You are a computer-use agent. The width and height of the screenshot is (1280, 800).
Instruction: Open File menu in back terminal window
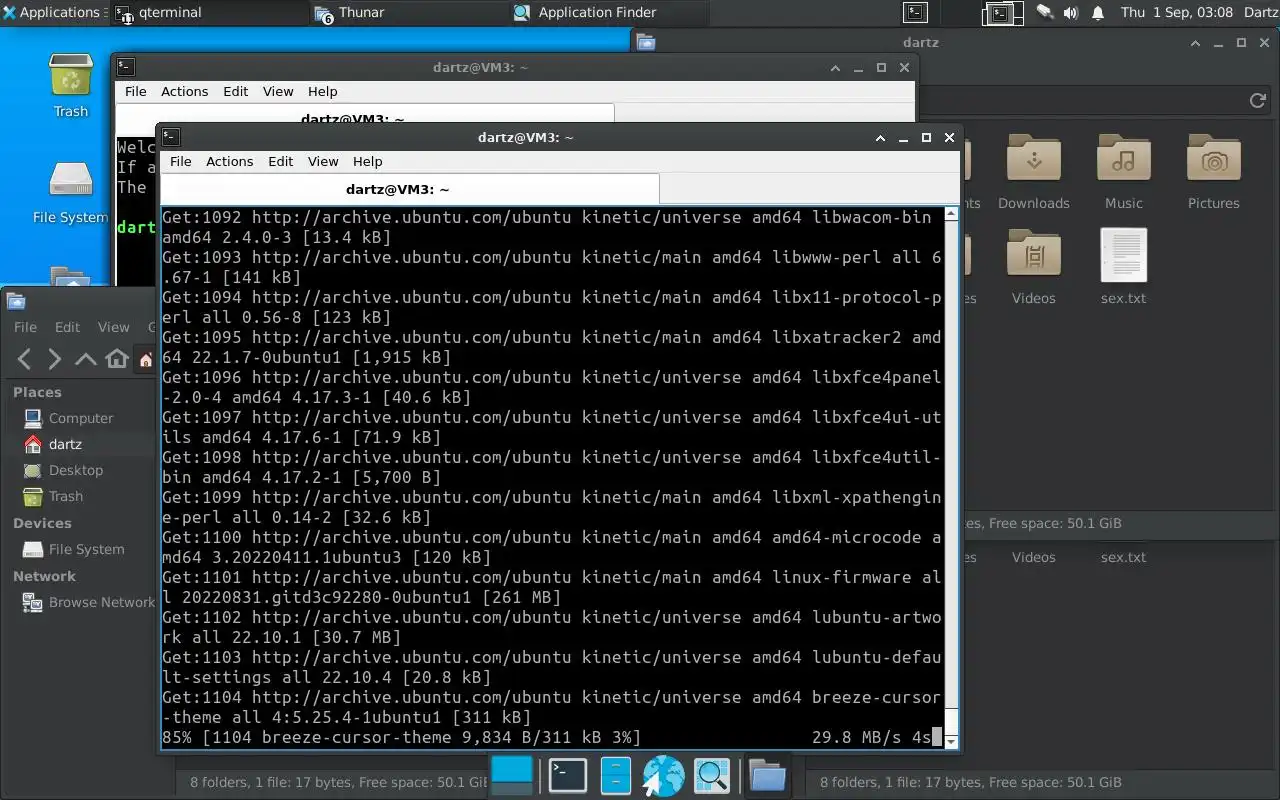pos(135,91)
